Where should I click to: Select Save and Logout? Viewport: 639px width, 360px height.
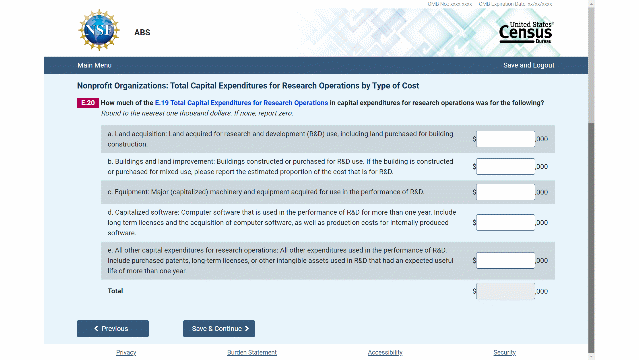pyautogui.click(x=529, y=65)
